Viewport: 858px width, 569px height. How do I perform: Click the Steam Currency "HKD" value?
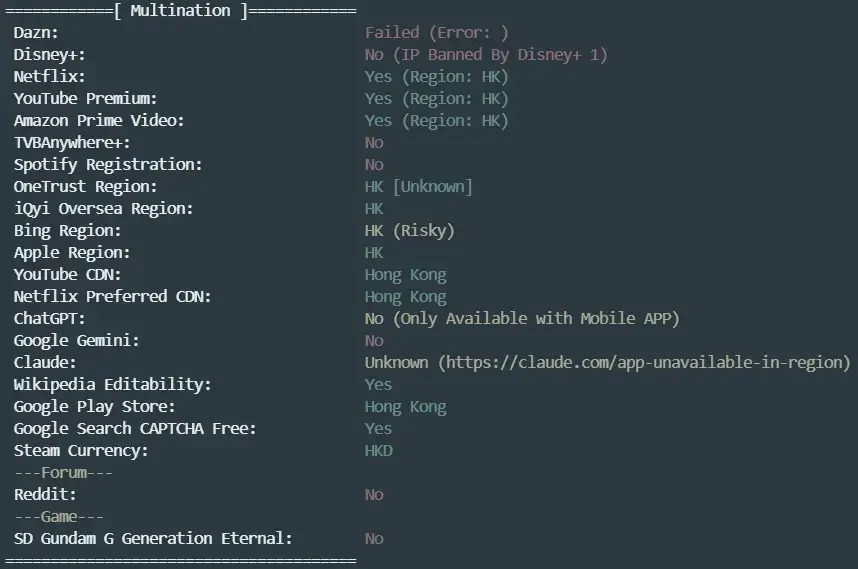click(378, 451)
